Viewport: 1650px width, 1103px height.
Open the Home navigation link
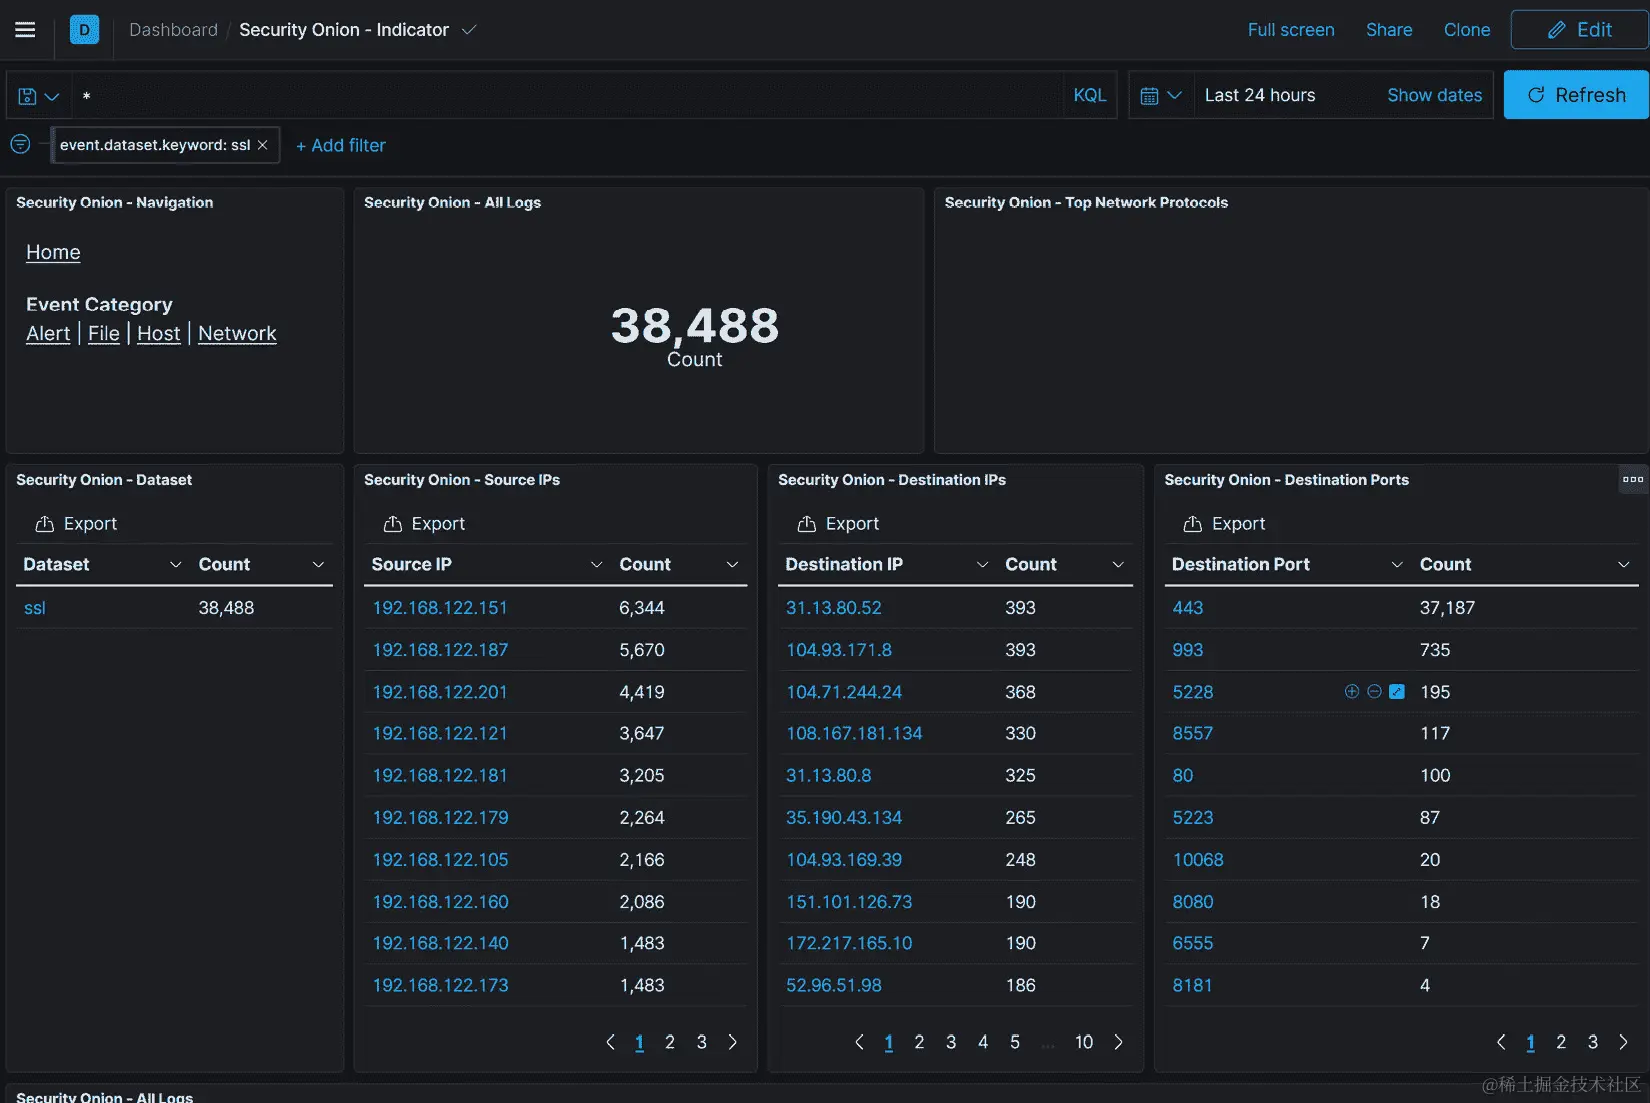click(53, 252)
